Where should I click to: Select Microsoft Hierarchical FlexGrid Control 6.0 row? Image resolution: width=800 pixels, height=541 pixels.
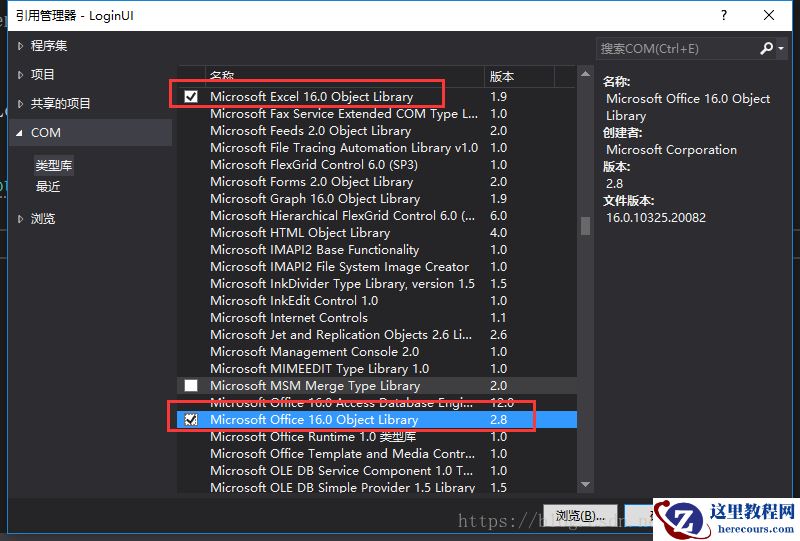378,215
